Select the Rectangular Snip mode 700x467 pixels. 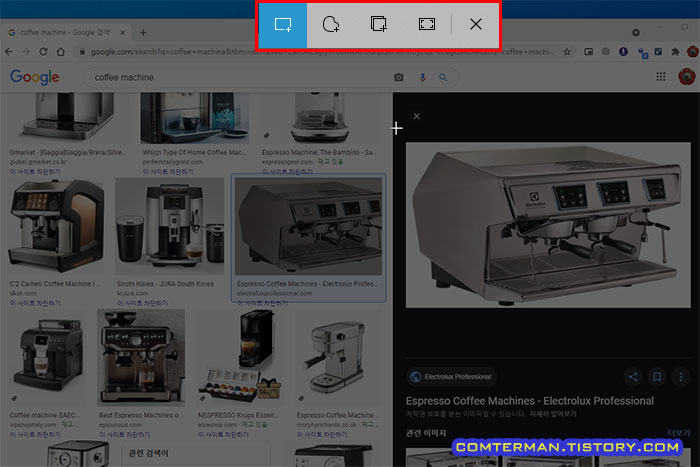point(283,25)
